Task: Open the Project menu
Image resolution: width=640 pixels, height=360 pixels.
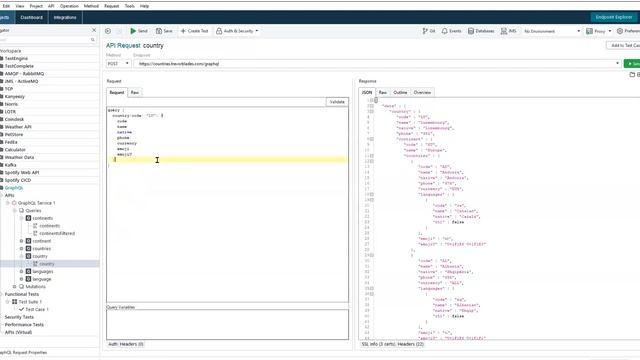Action: [x=36, y=6]
